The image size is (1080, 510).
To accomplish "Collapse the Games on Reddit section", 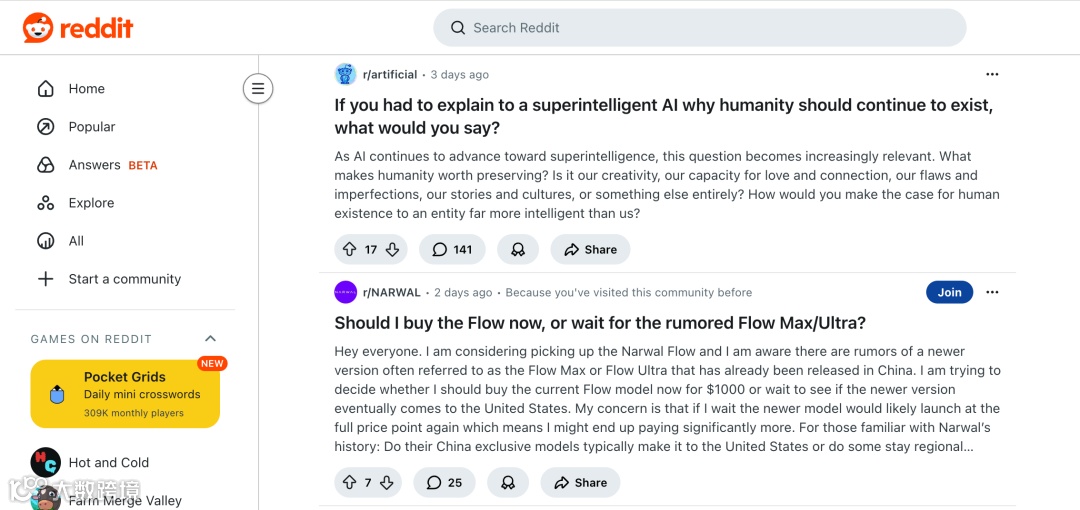I will [x=210, y=339].
